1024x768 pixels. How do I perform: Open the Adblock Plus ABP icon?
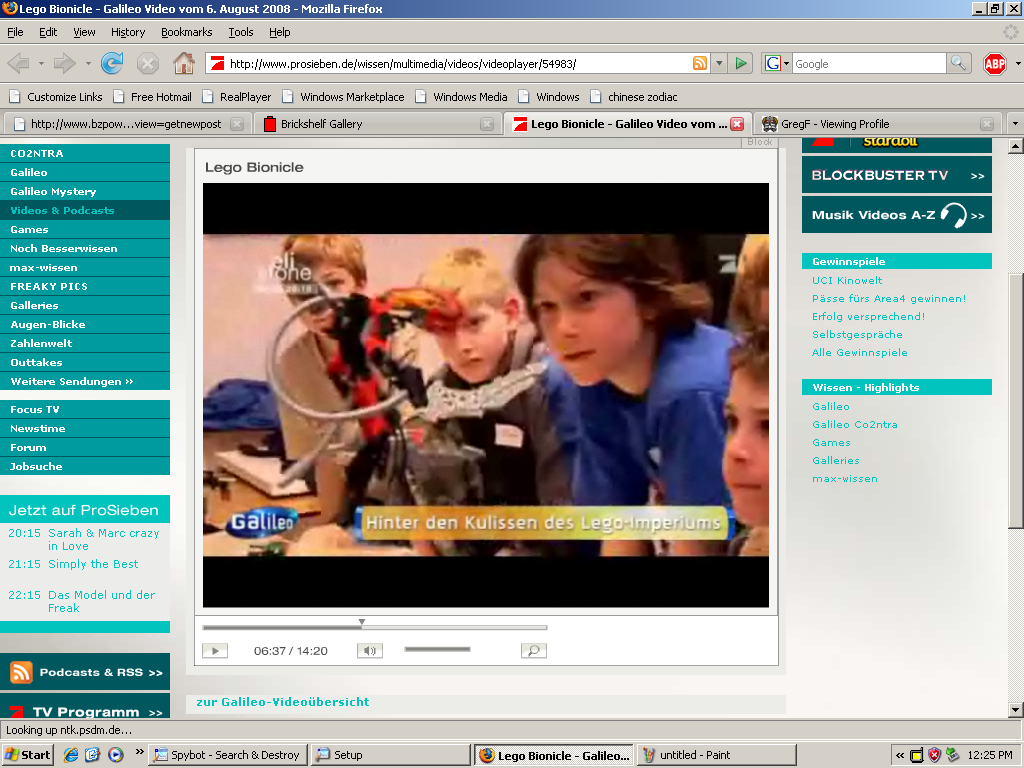(x=995, y=63)
